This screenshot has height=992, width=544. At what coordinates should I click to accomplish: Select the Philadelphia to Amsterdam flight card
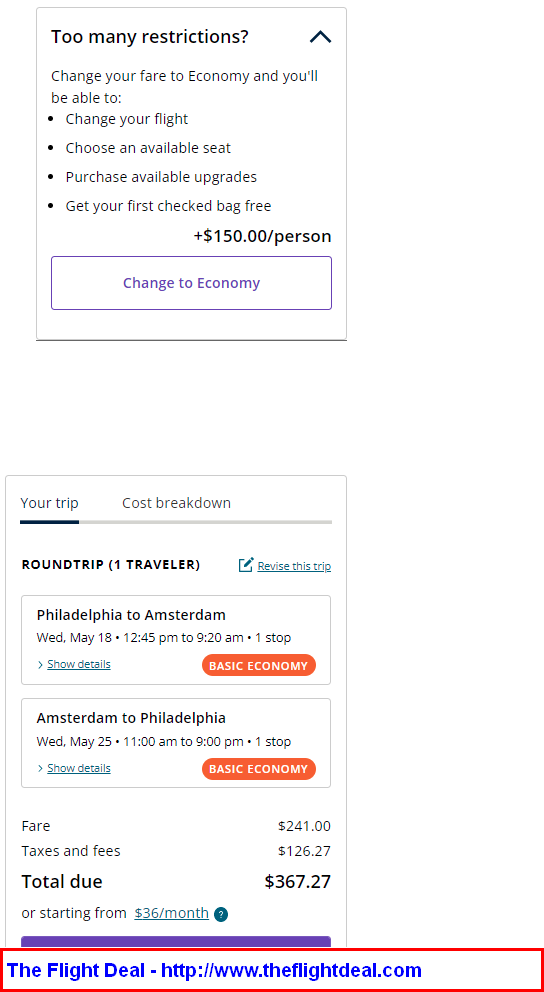click(x=176, y=640)
